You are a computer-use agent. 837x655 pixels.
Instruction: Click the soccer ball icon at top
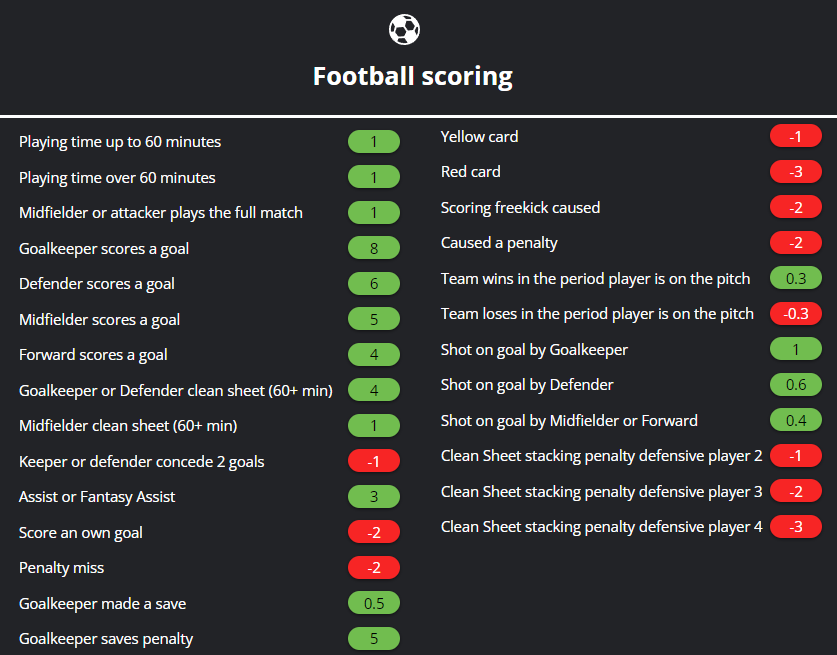(404, 29)
